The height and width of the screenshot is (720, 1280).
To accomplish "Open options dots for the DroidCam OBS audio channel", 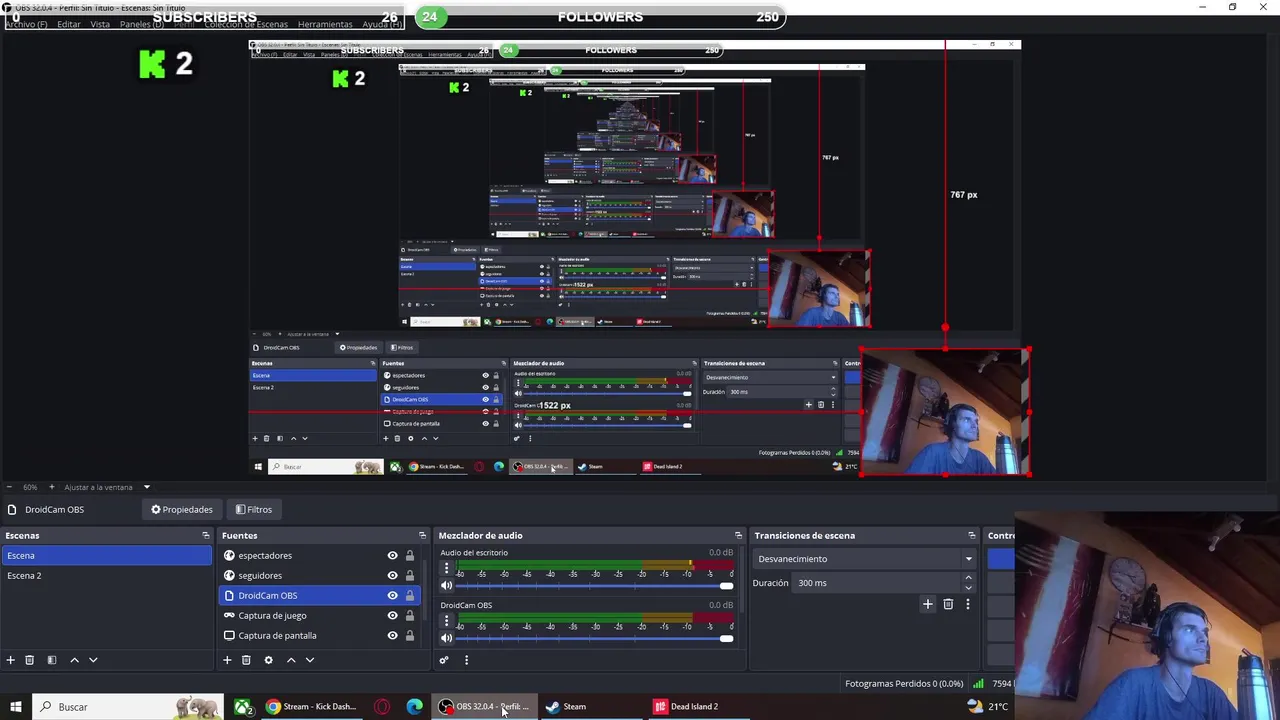I will 447,621.
